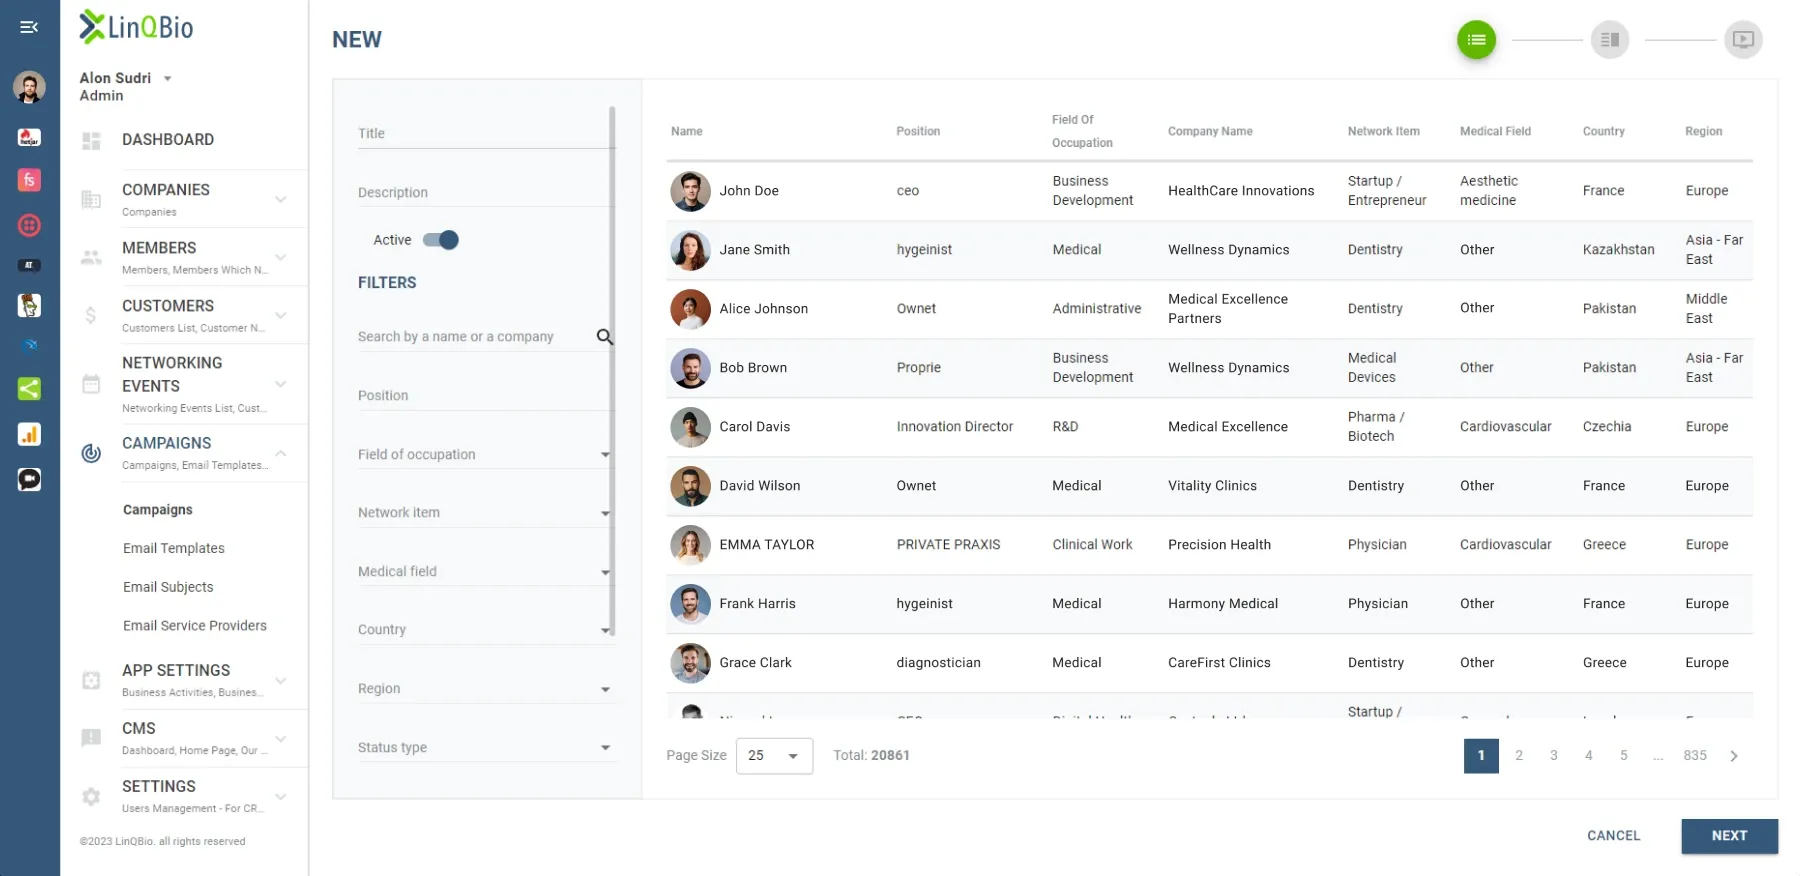This screenshot has width=1800, height=876.
Task: Click the CANCEL button
Action: coord(1613,836)
